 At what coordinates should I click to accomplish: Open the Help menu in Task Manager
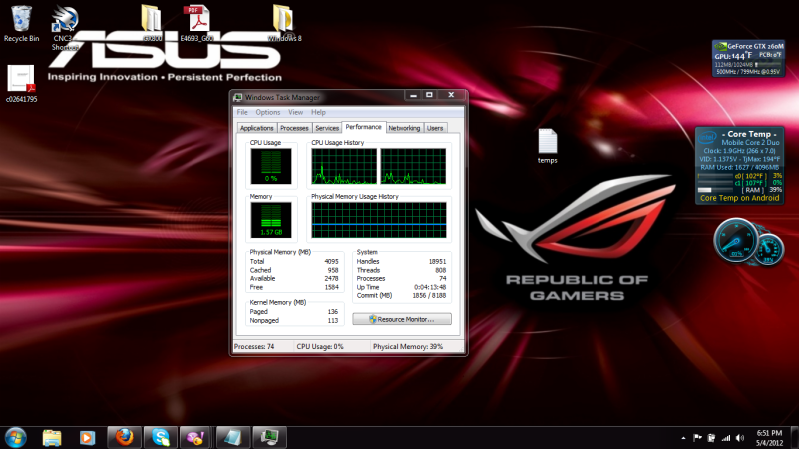click(x=318, y=112)
